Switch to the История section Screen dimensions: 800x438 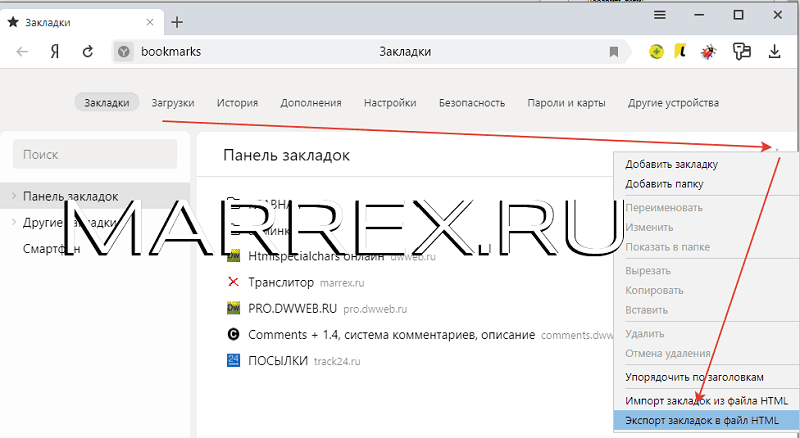(x=237, y=103)
